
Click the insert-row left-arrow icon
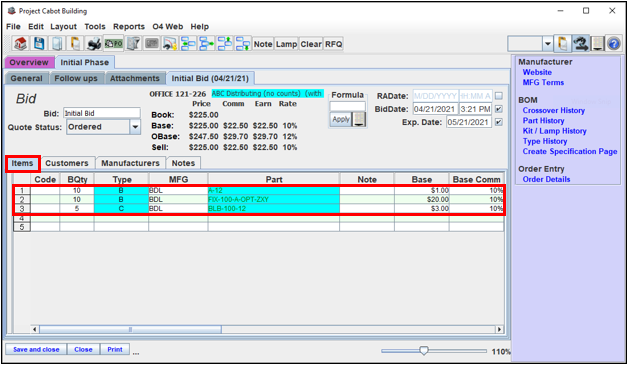pyautogui.click(x=188, y=43)
